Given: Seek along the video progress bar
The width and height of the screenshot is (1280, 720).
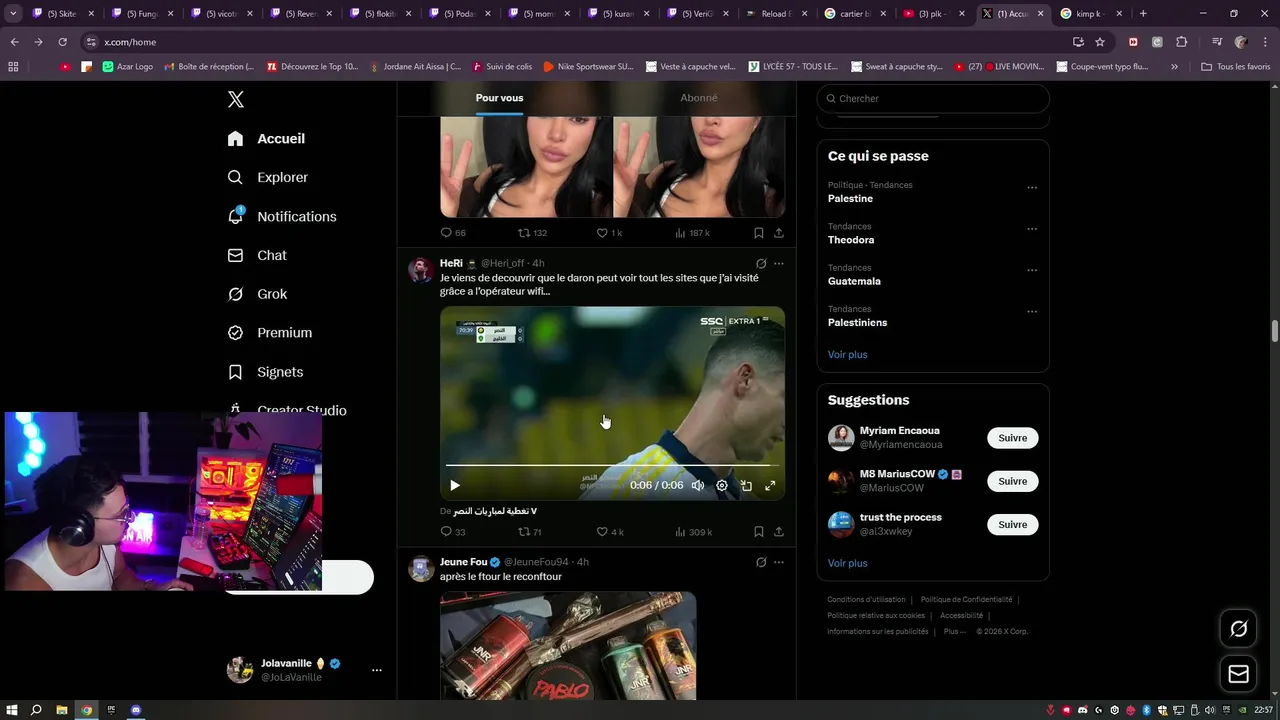Looking at the screenshot, I should tap(612, 465).
